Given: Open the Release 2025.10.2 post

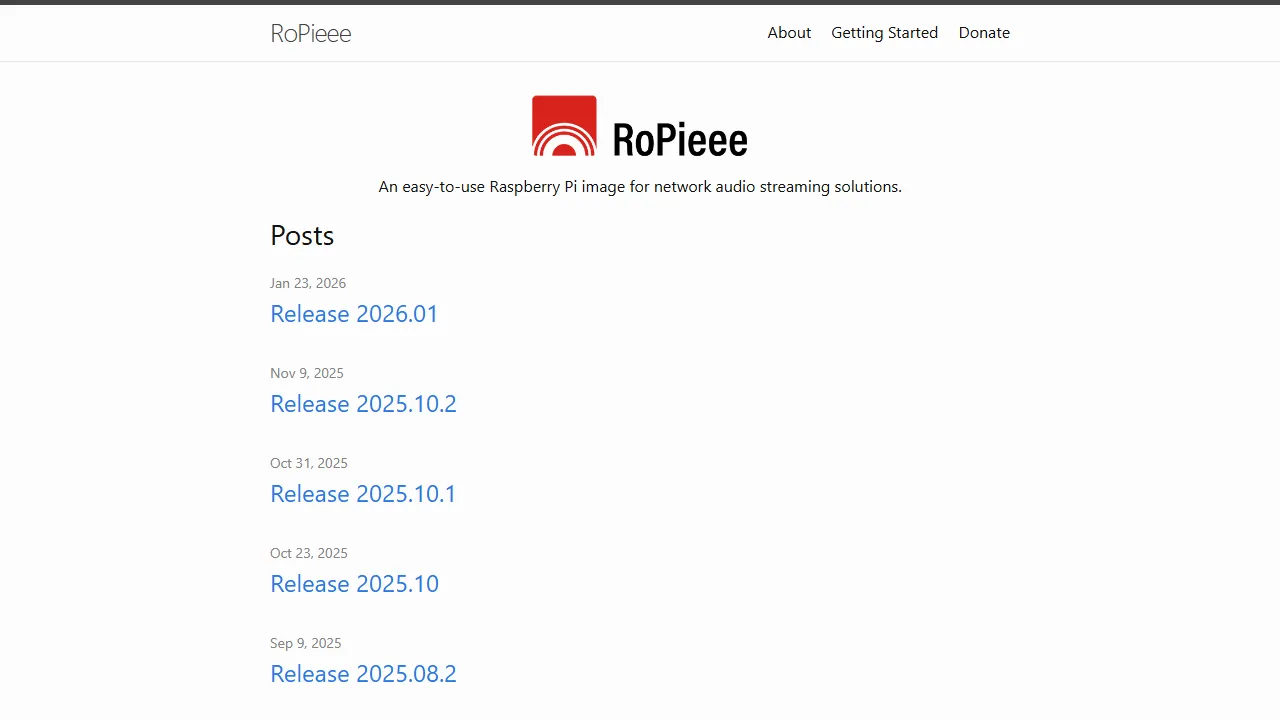Looking at the screenshot, I should pyautogui.click(x=363, y=403).
